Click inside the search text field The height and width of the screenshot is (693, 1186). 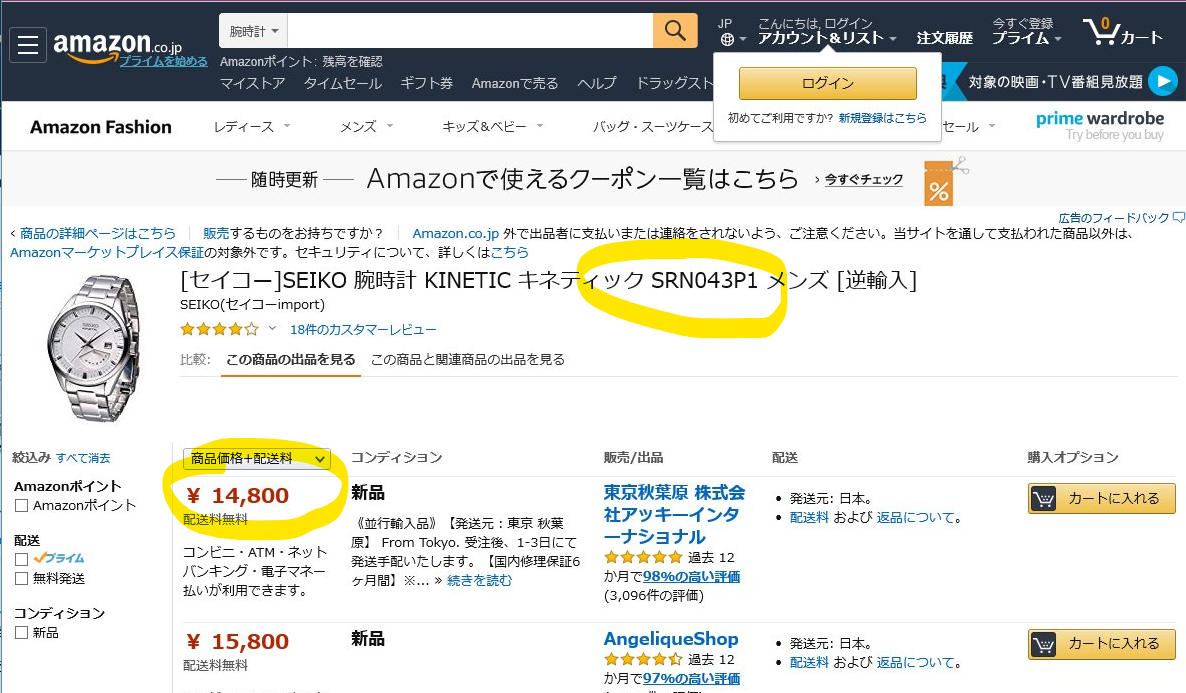tap(470, 30)
